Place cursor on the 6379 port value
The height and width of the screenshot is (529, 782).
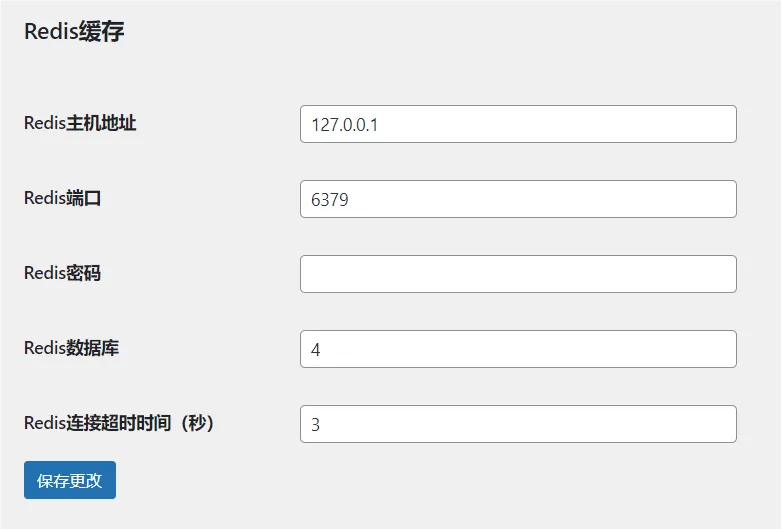pyautogui.click(x=330, y=200)
